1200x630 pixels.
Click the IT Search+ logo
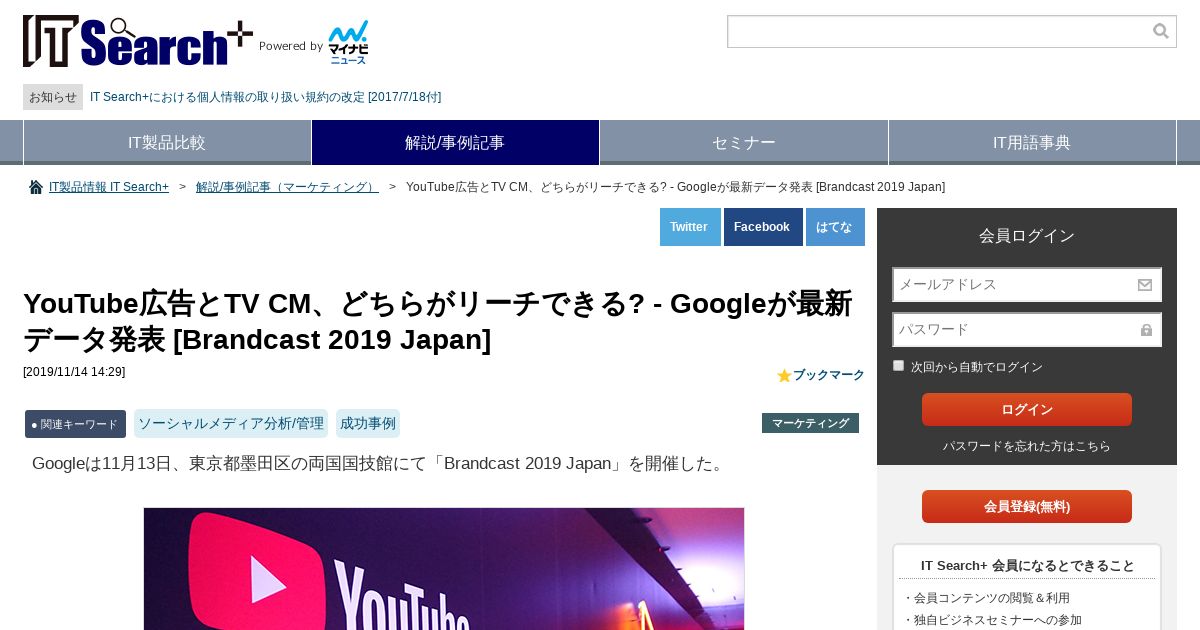[x=138, y=42]
